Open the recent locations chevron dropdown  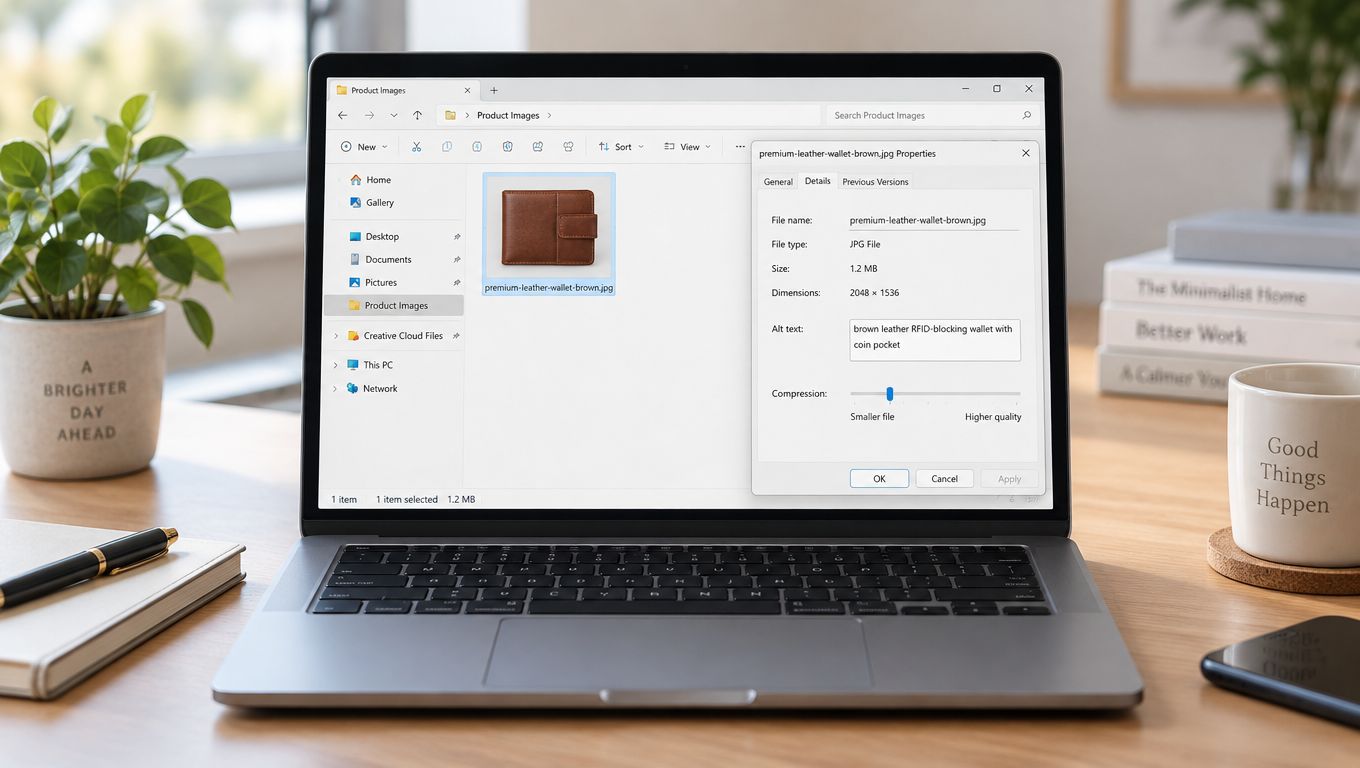394,116
